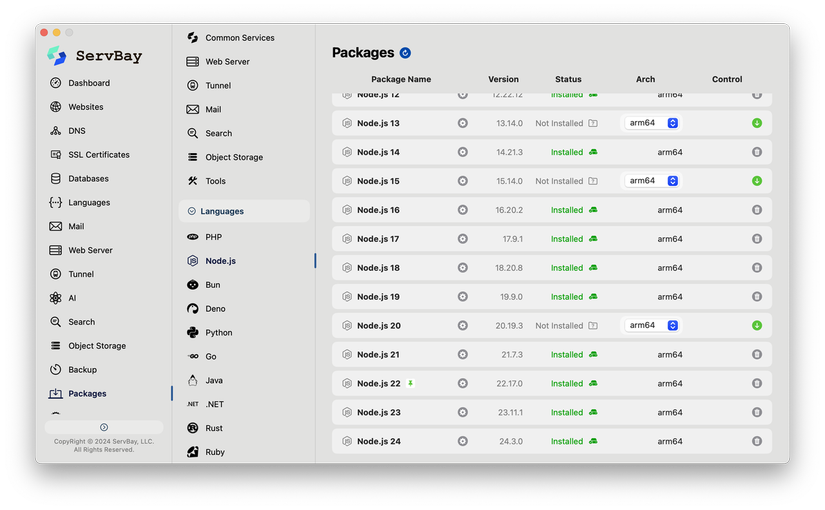Click the info icon next to Node.js 22
This screenshot has width=825, height=510.
462,384
